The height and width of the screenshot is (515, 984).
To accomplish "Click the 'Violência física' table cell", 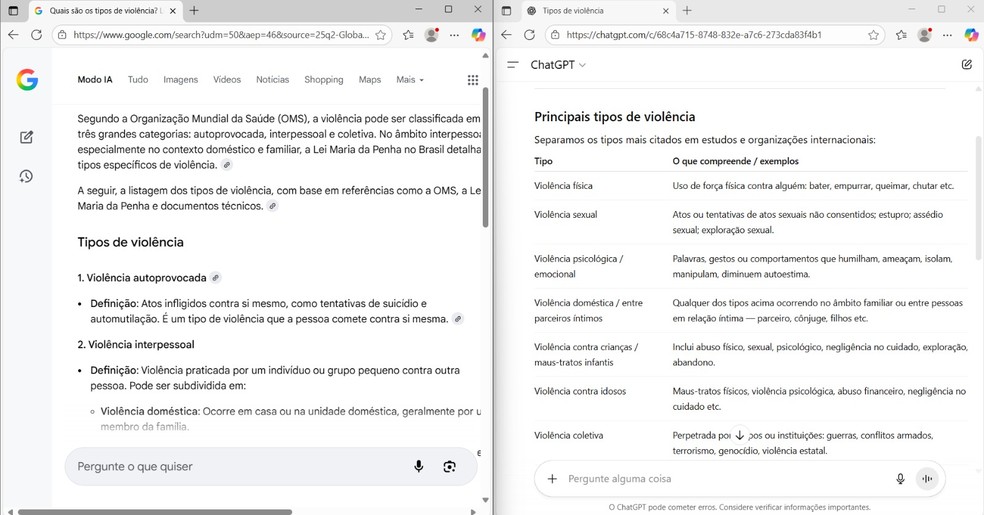I will click(x=563, y=186).
